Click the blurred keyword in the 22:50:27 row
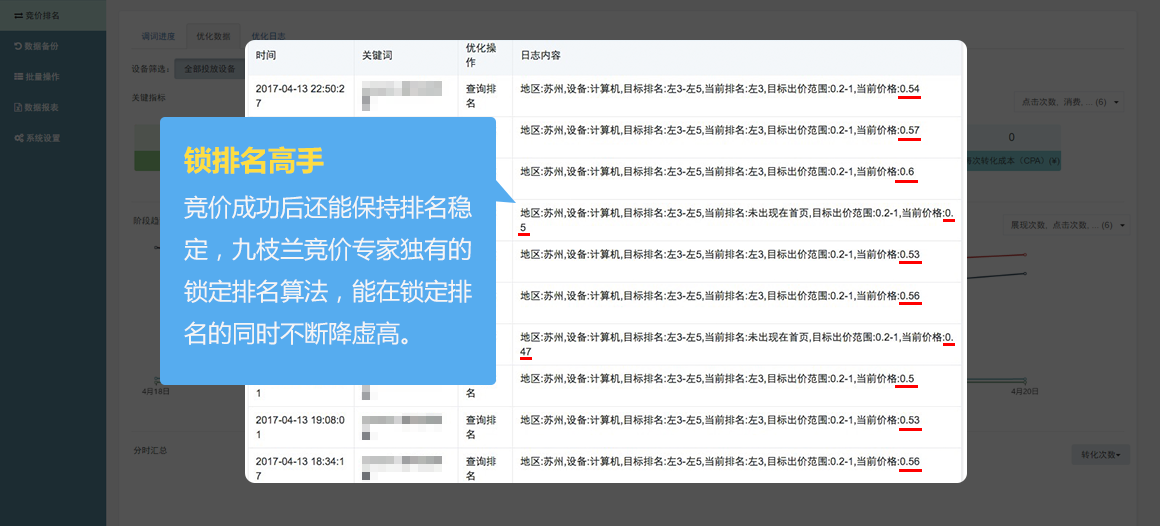1160x526 pixels. (402, 96)
